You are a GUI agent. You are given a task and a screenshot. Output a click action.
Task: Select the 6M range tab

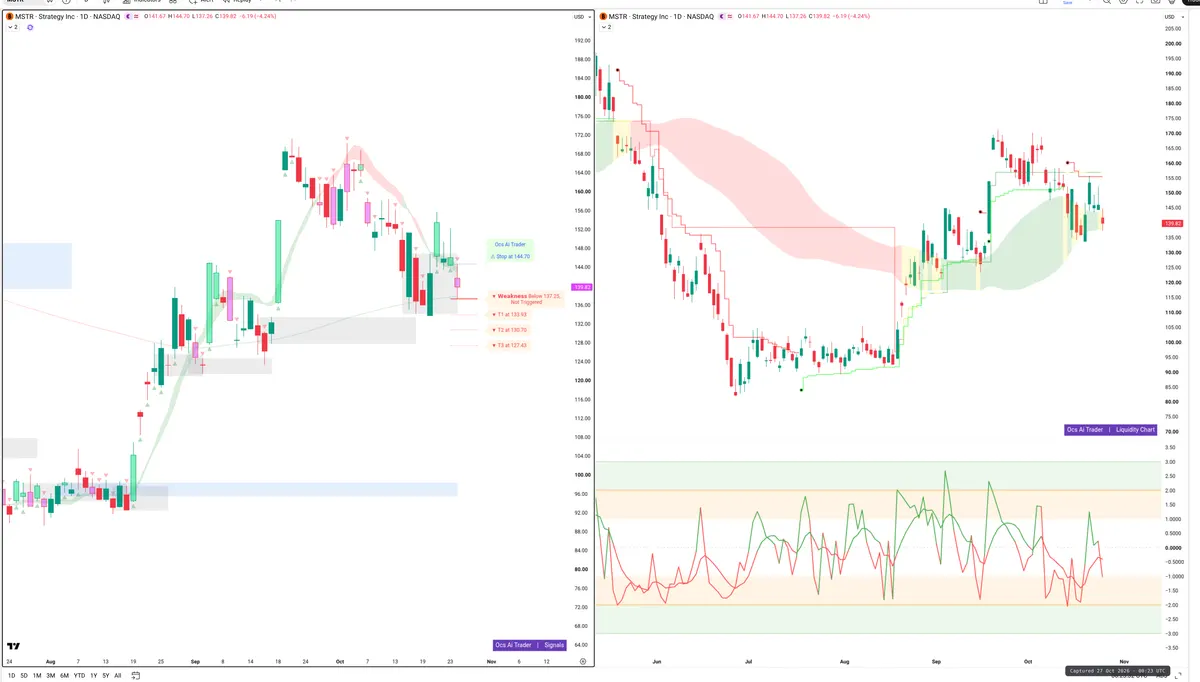coord(65,676)
